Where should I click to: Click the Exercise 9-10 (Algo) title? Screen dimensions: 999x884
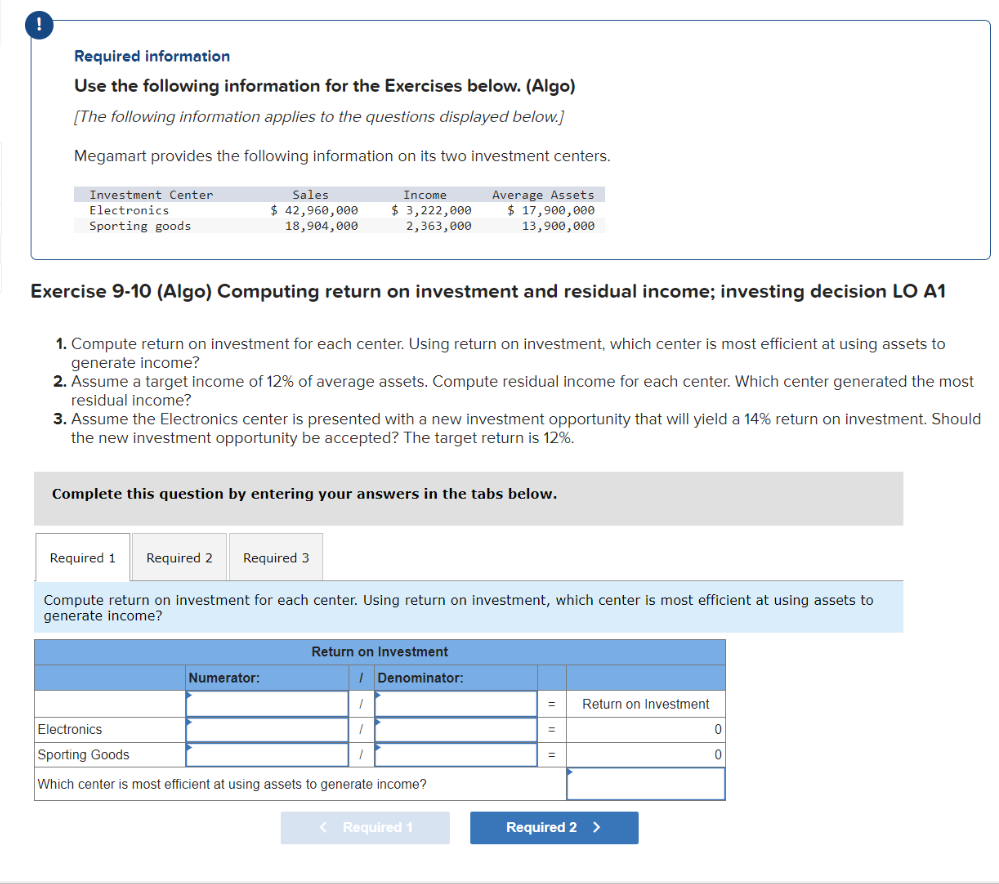pyautogui.click(x=488, y=291)
